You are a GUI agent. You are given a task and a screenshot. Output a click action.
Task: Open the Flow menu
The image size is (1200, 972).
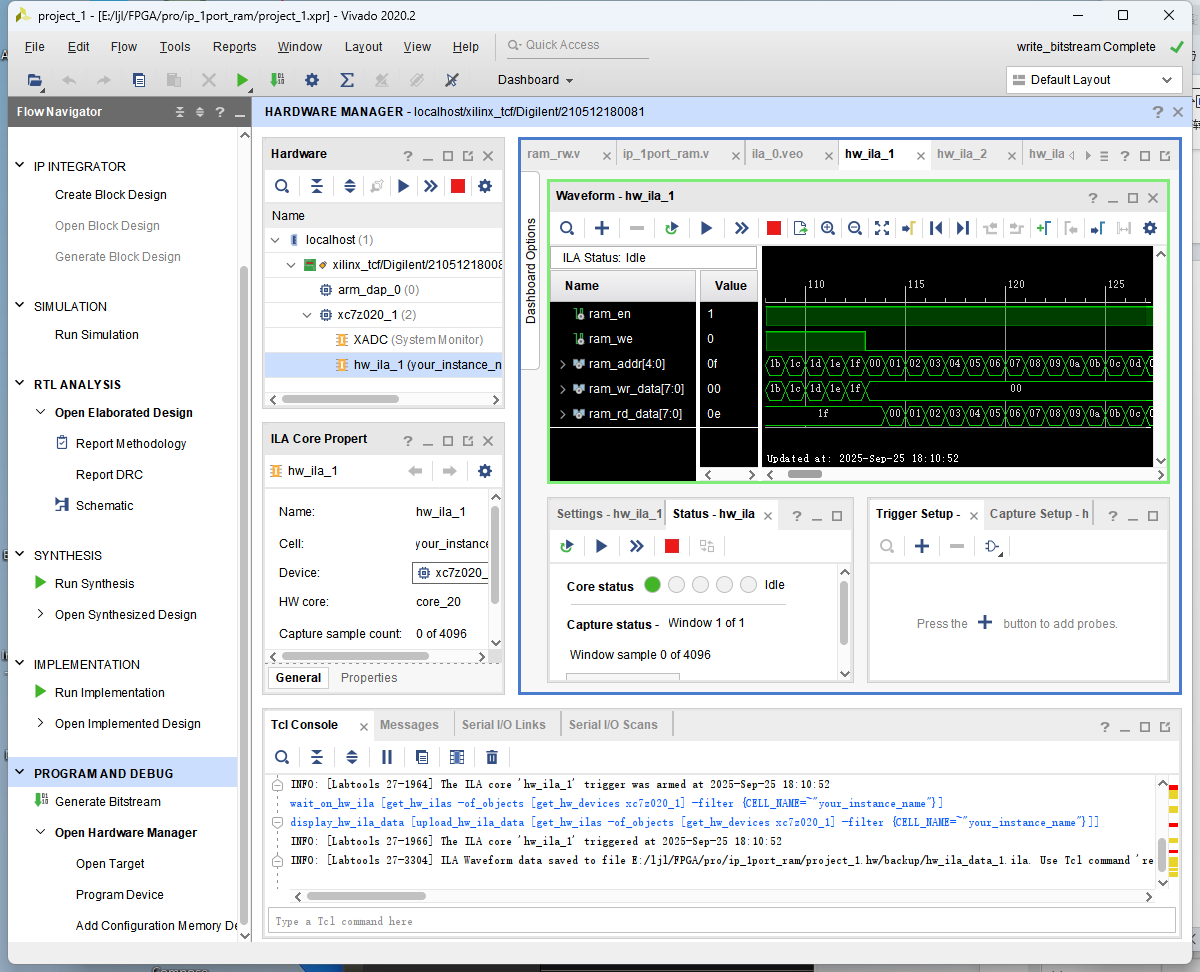[x=124, y=47]
